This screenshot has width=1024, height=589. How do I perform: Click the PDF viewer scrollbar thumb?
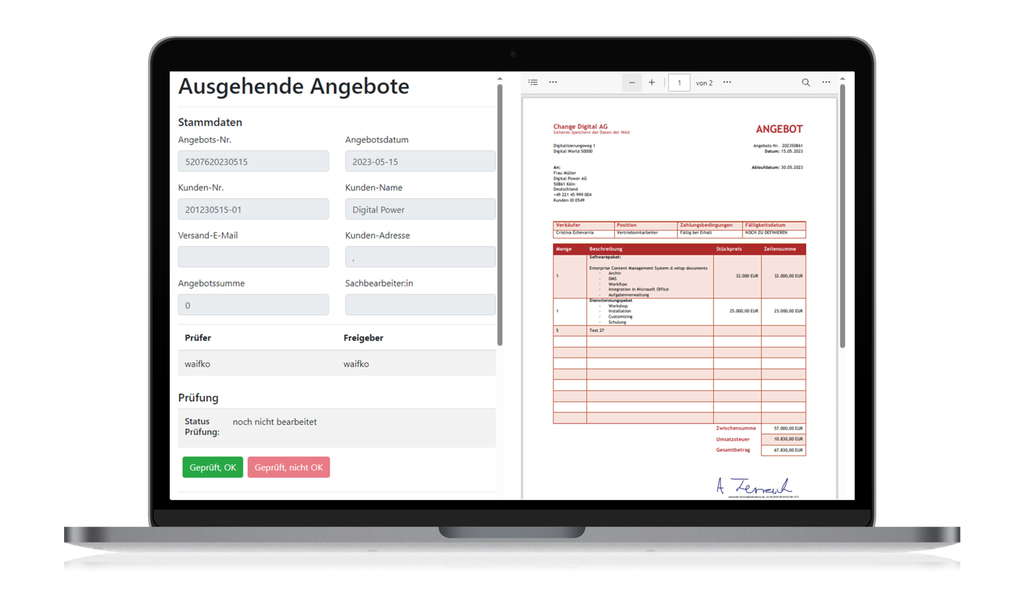coord(842,217)
